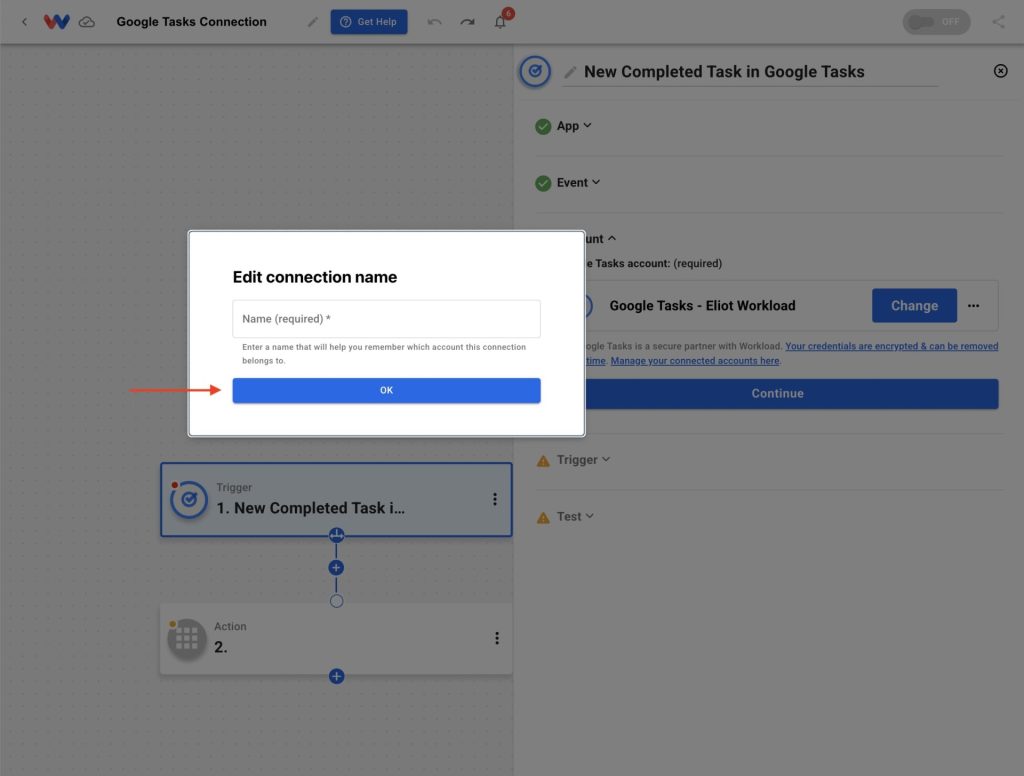Confirm the dialog with OK

[387, 390]
